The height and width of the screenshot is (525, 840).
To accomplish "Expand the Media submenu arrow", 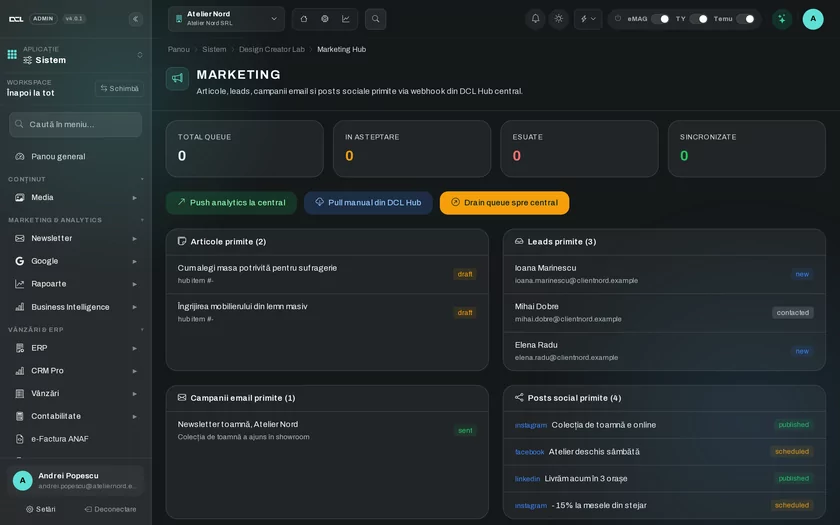I will pyautogui.click(x=134, y=198).
